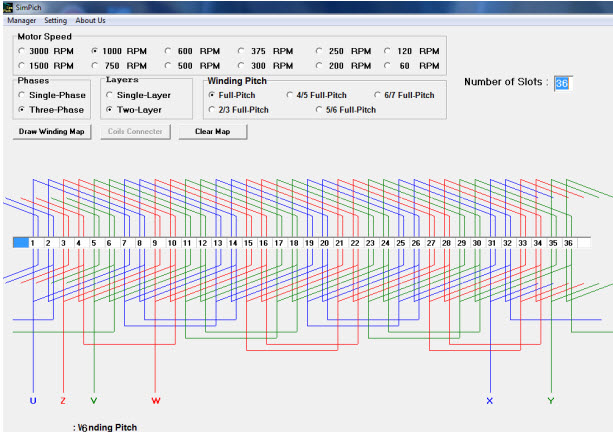Select 120 RPM motor speed
This screenshot has width=613, height=432.
(x=412, y=51)
